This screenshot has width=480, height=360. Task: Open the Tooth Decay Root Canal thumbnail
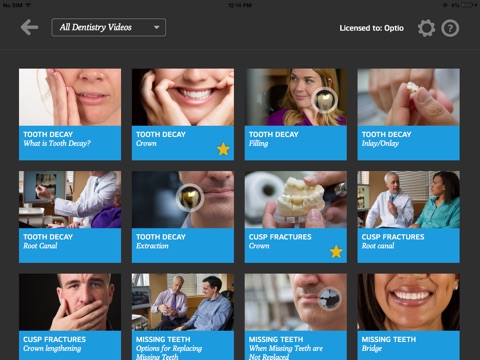tap(70, 200)
